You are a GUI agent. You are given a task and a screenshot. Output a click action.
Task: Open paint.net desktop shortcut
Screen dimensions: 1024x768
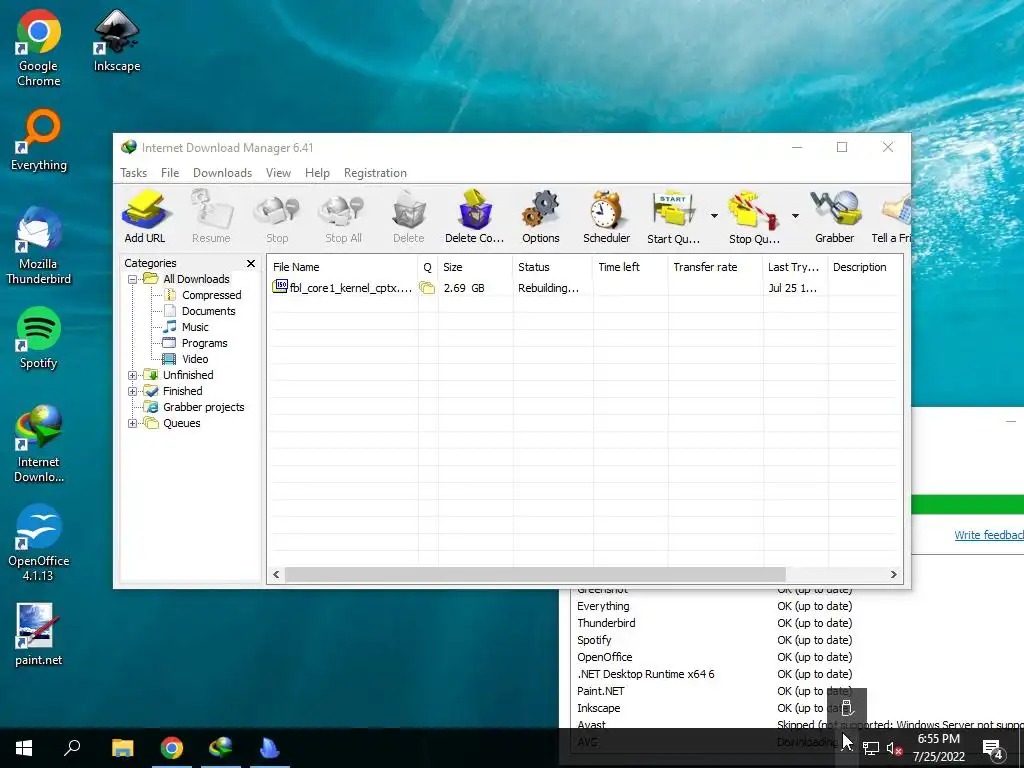pos(39,634)
